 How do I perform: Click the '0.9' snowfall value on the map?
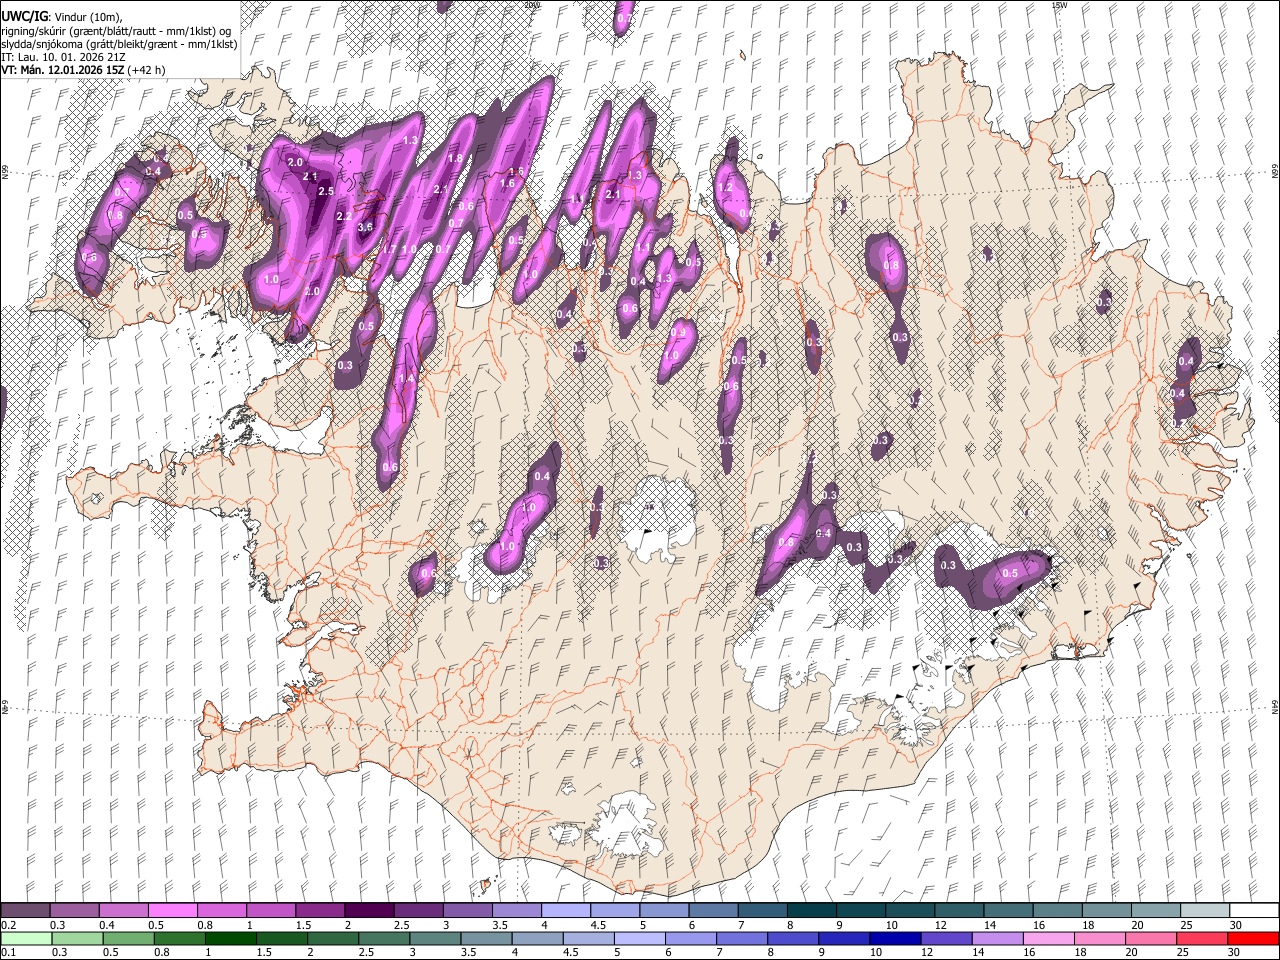click(x=678, y=333)
